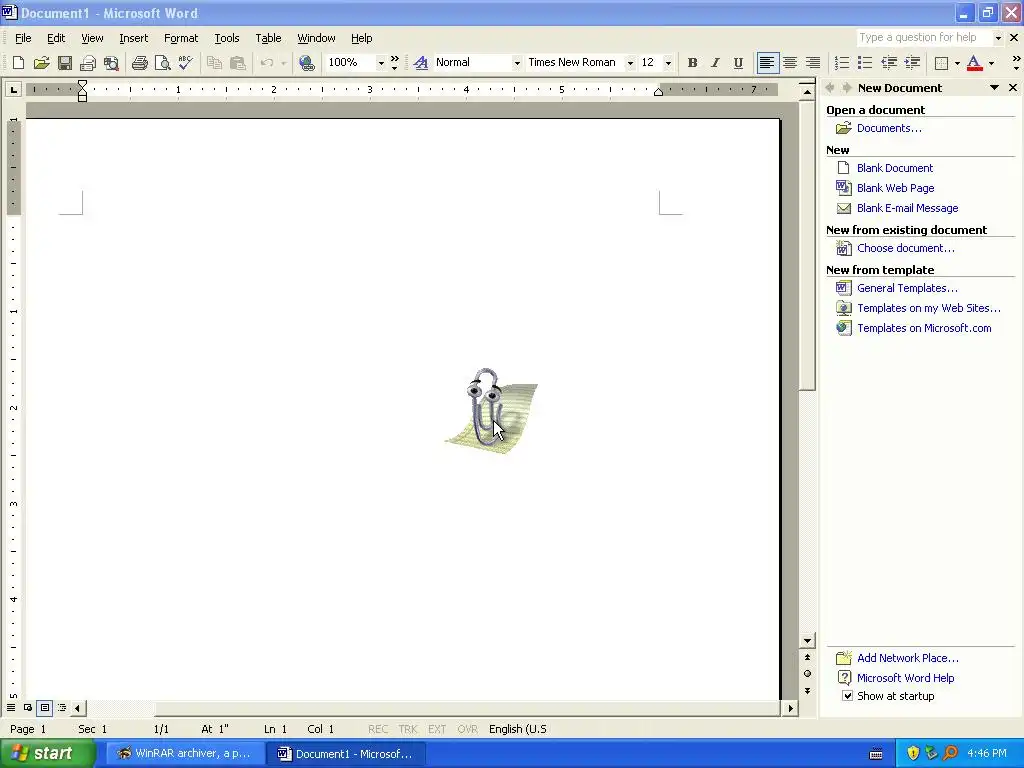Click the Blank E-mail Message link

[907, 208]
